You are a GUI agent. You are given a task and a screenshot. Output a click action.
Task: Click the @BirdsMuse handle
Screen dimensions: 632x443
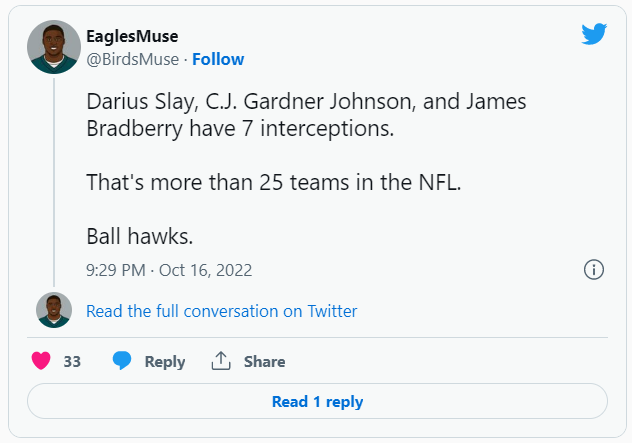133,59
